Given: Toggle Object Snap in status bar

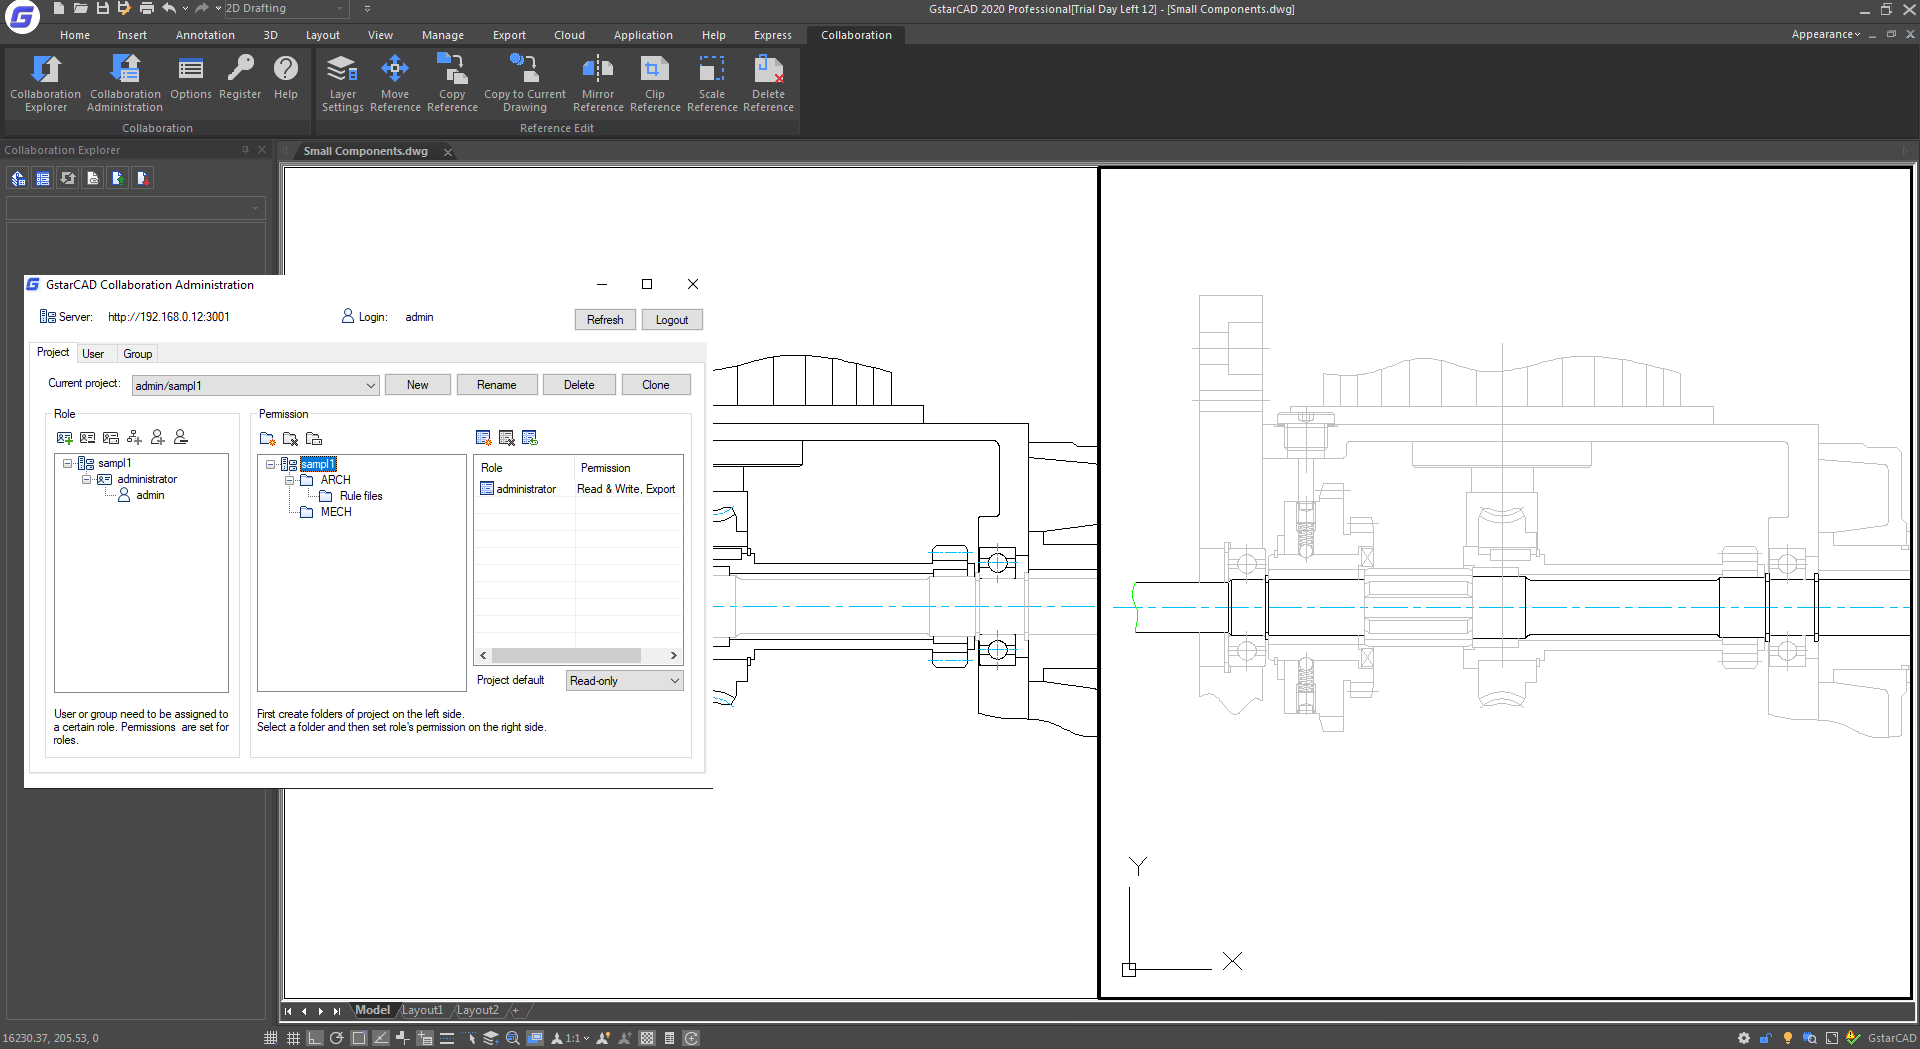Looking at the screenshot, I should pos(359,1038).
